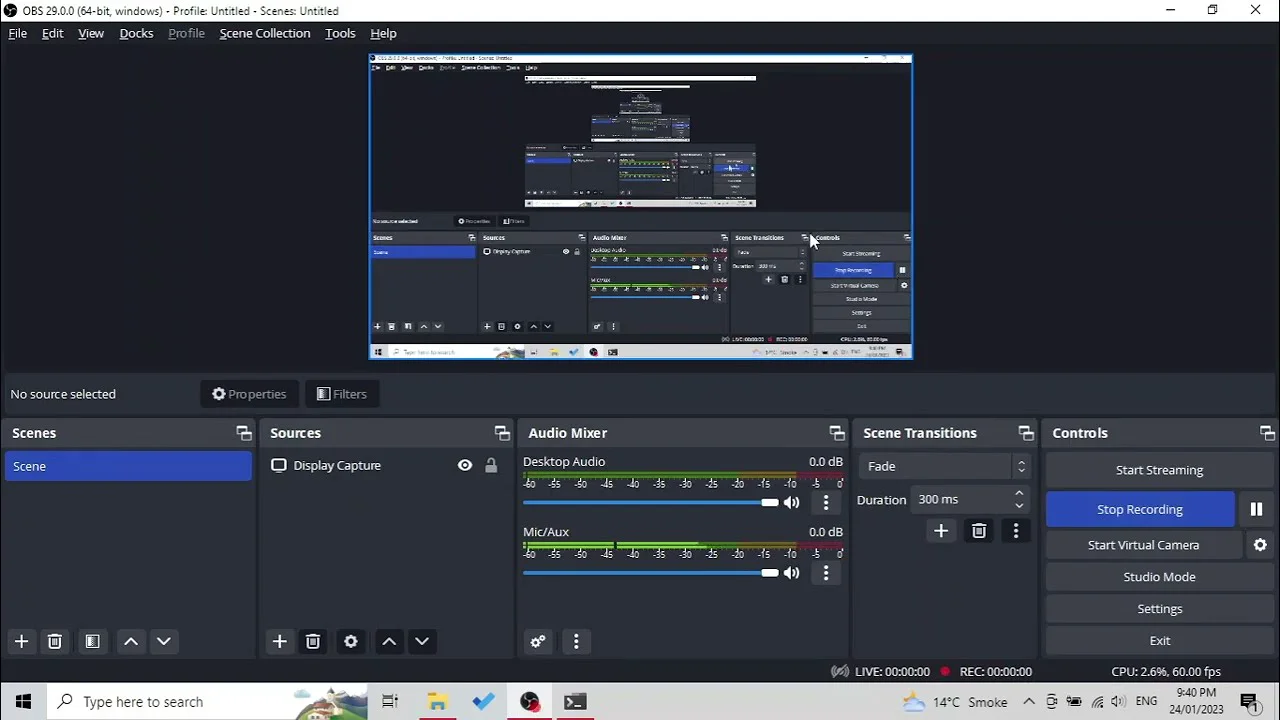Unlock the Display Capture source

tap(491, 465)
